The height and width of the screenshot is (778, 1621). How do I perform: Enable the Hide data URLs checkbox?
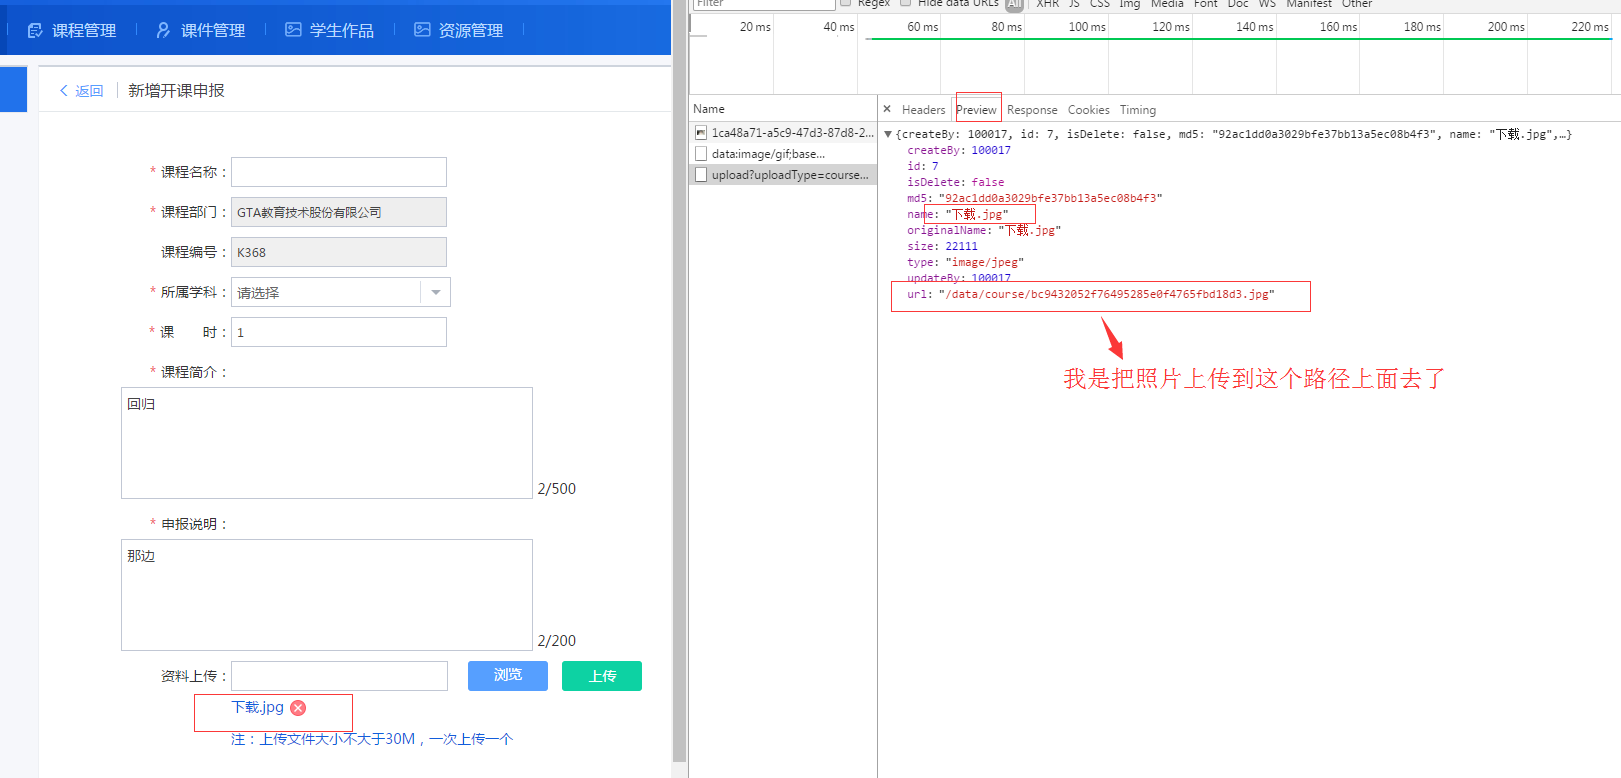point(906,3)
